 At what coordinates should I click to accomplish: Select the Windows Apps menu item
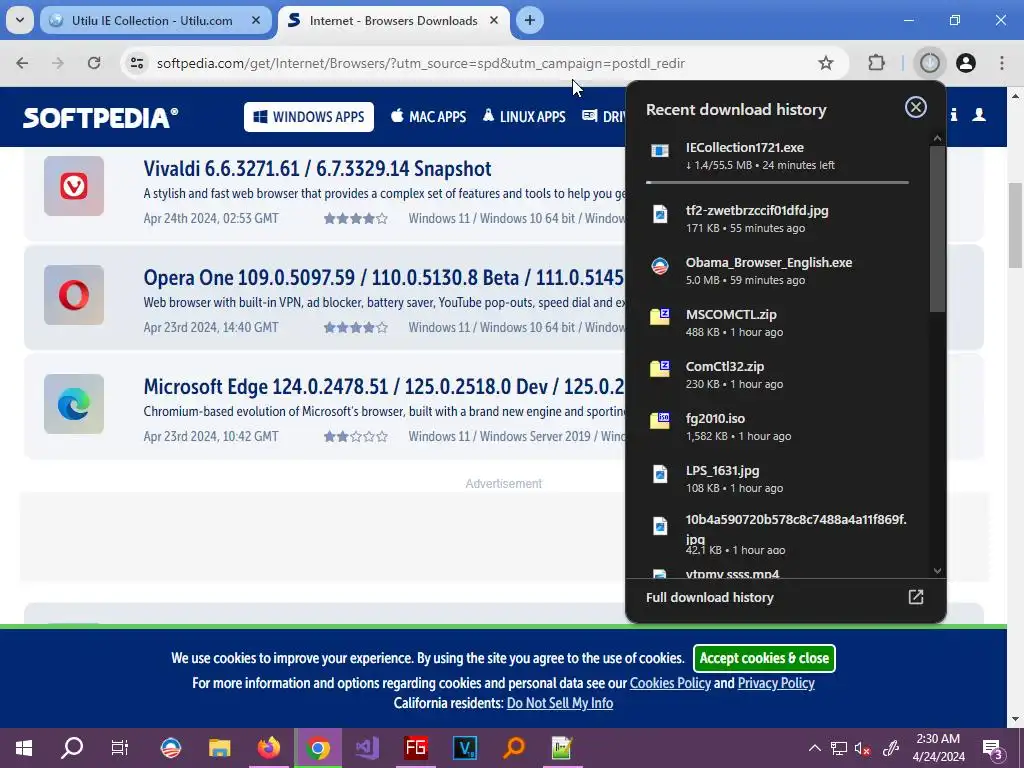(x=309, y=117)
